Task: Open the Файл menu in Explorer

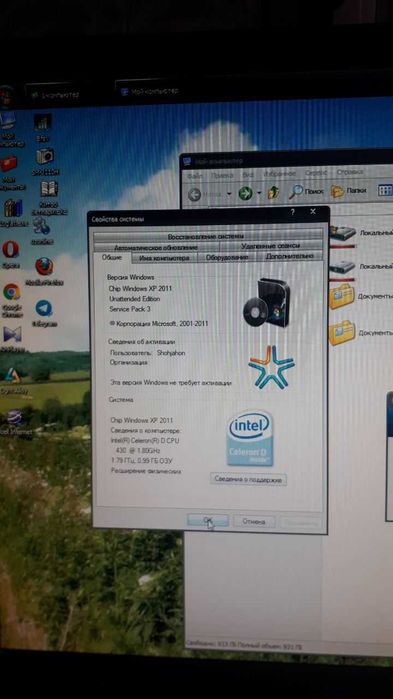Action: [195, 176]
